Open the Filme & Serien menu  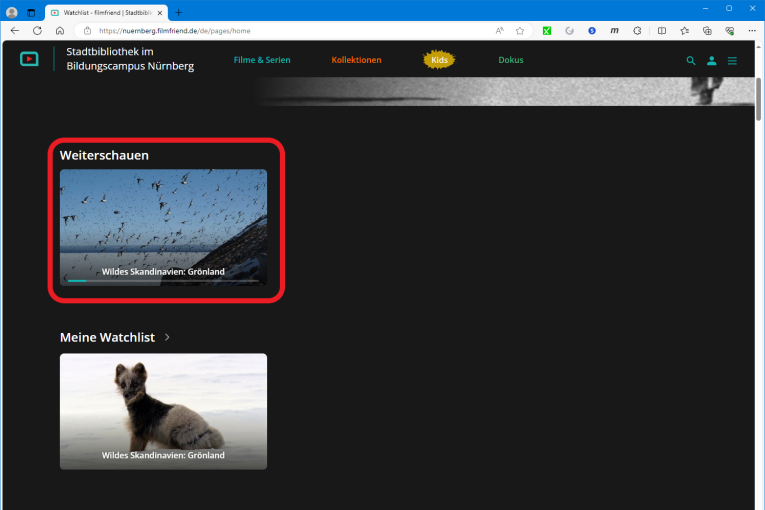coord(262,60)
